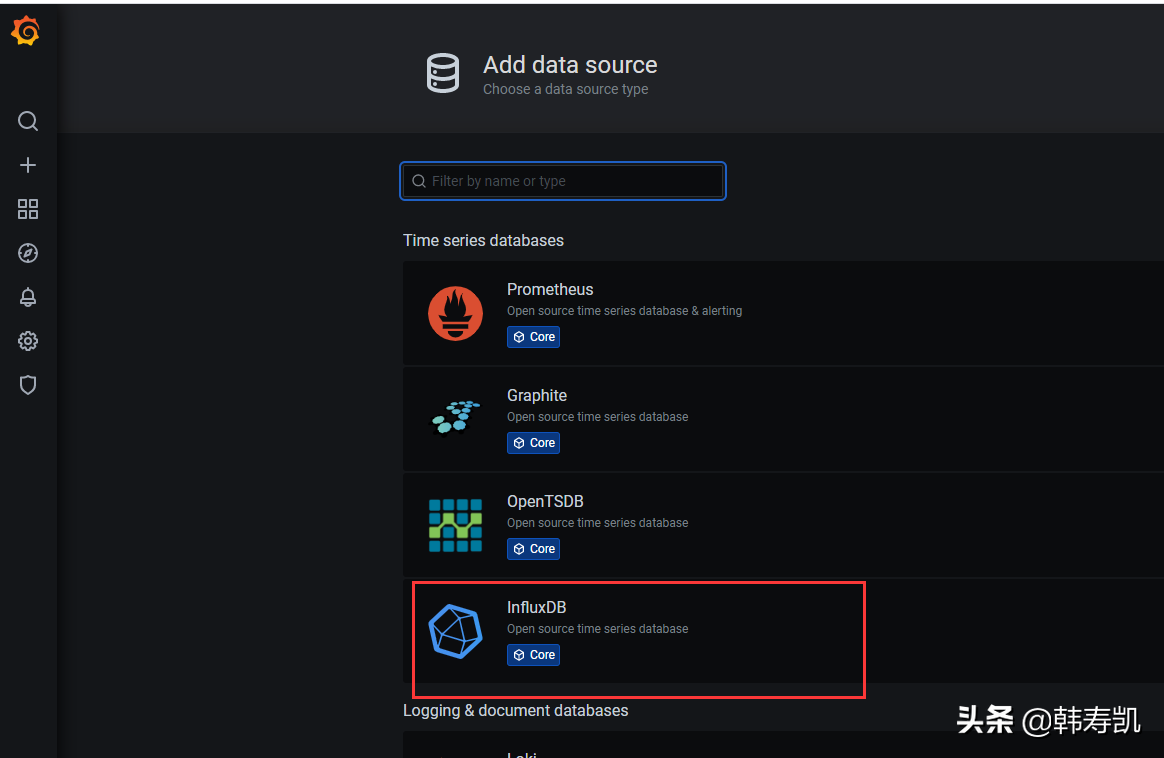Image resolution: width=1164 pixels, height=758 pixels.
Task: Click the Core badge under InfluxDB
Action: (x=533, y=654)
